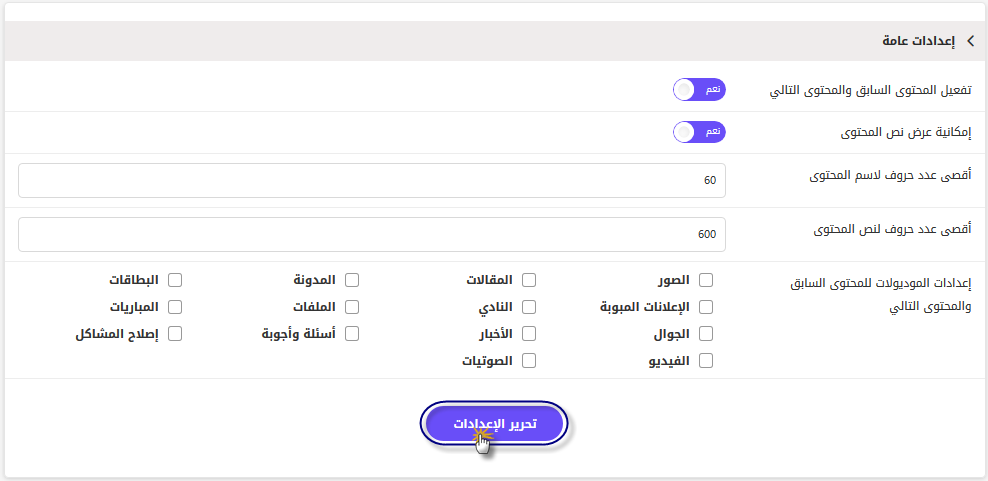Click the أقصى عدد حروف لاسم المحتوى field
This screenshot has width=988, height=481.
(372, 180)
